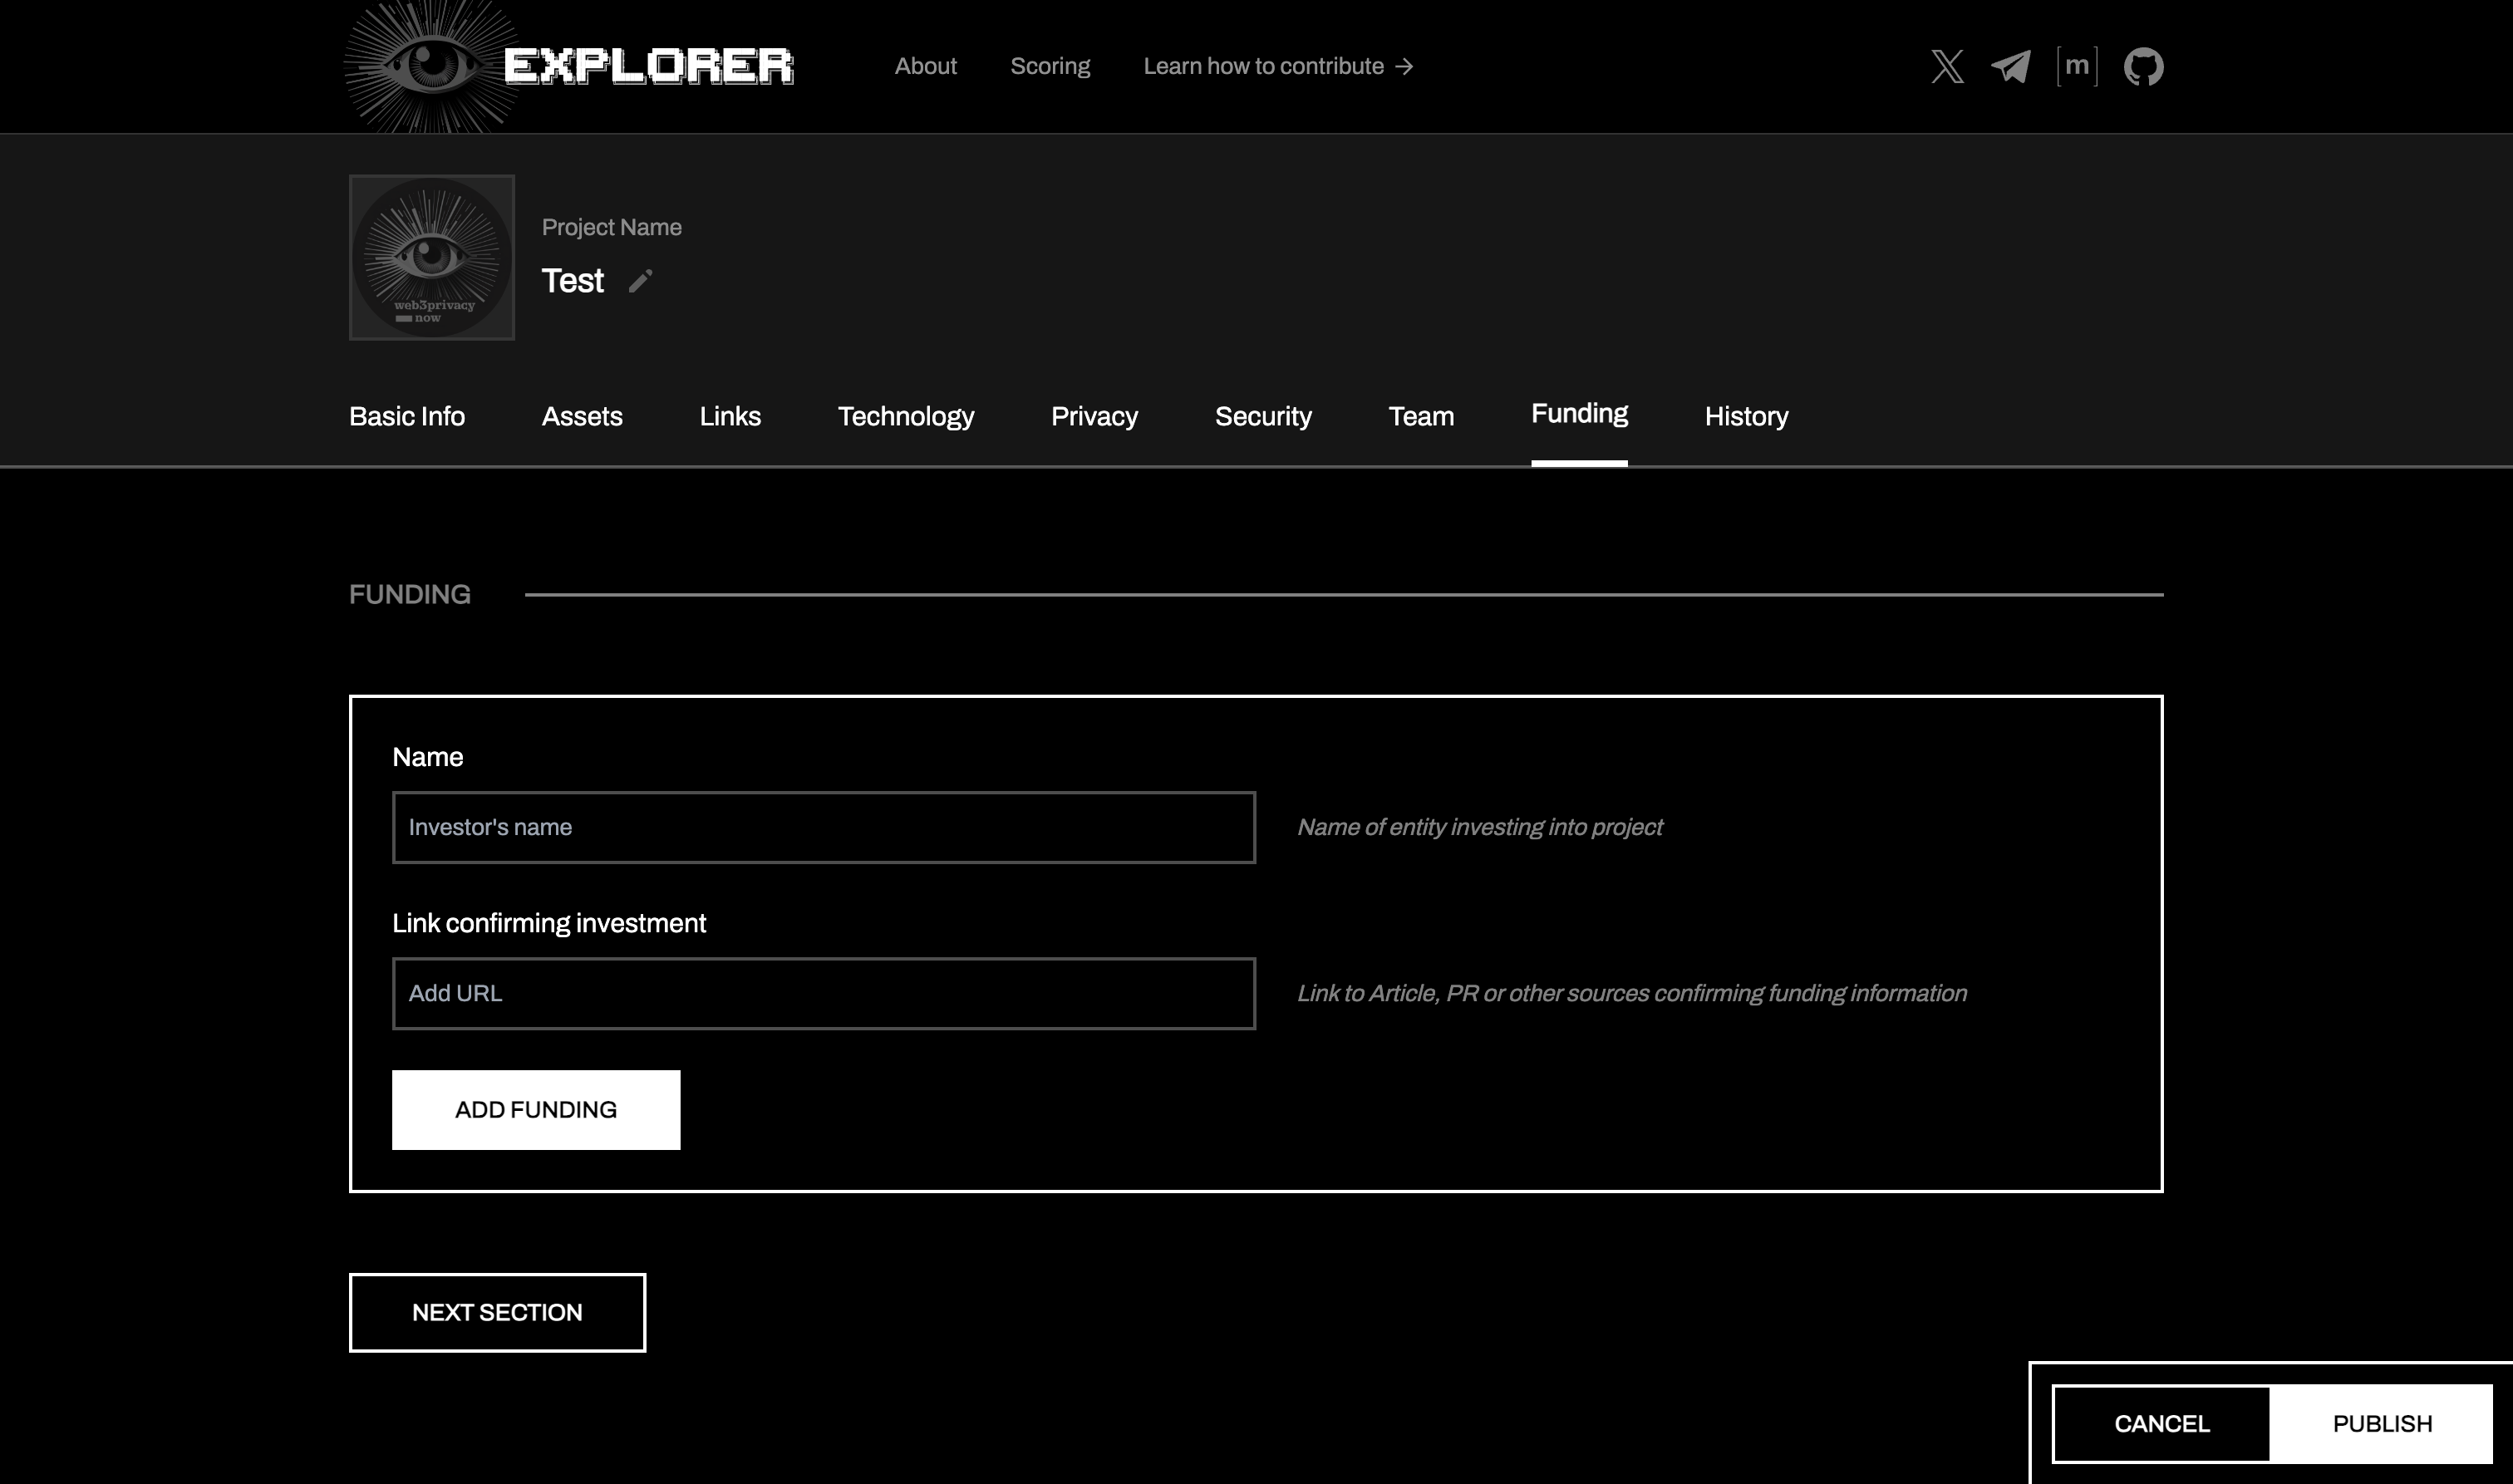Image resolution: width=2513 pixels, height=1484 pixels.
Task: Focus the Investor's name input field
Action: (823, 827)
